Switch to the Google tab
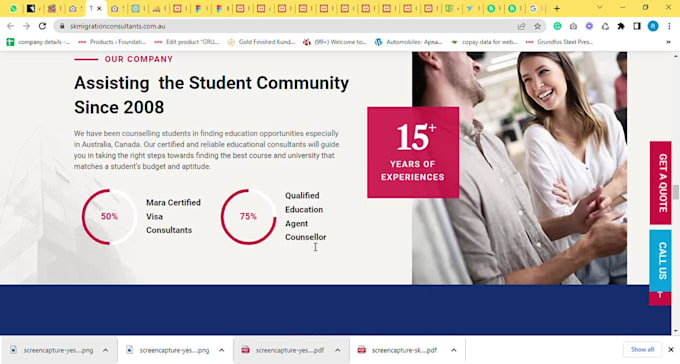Viewport: 680px width, 364px height. 533,8
